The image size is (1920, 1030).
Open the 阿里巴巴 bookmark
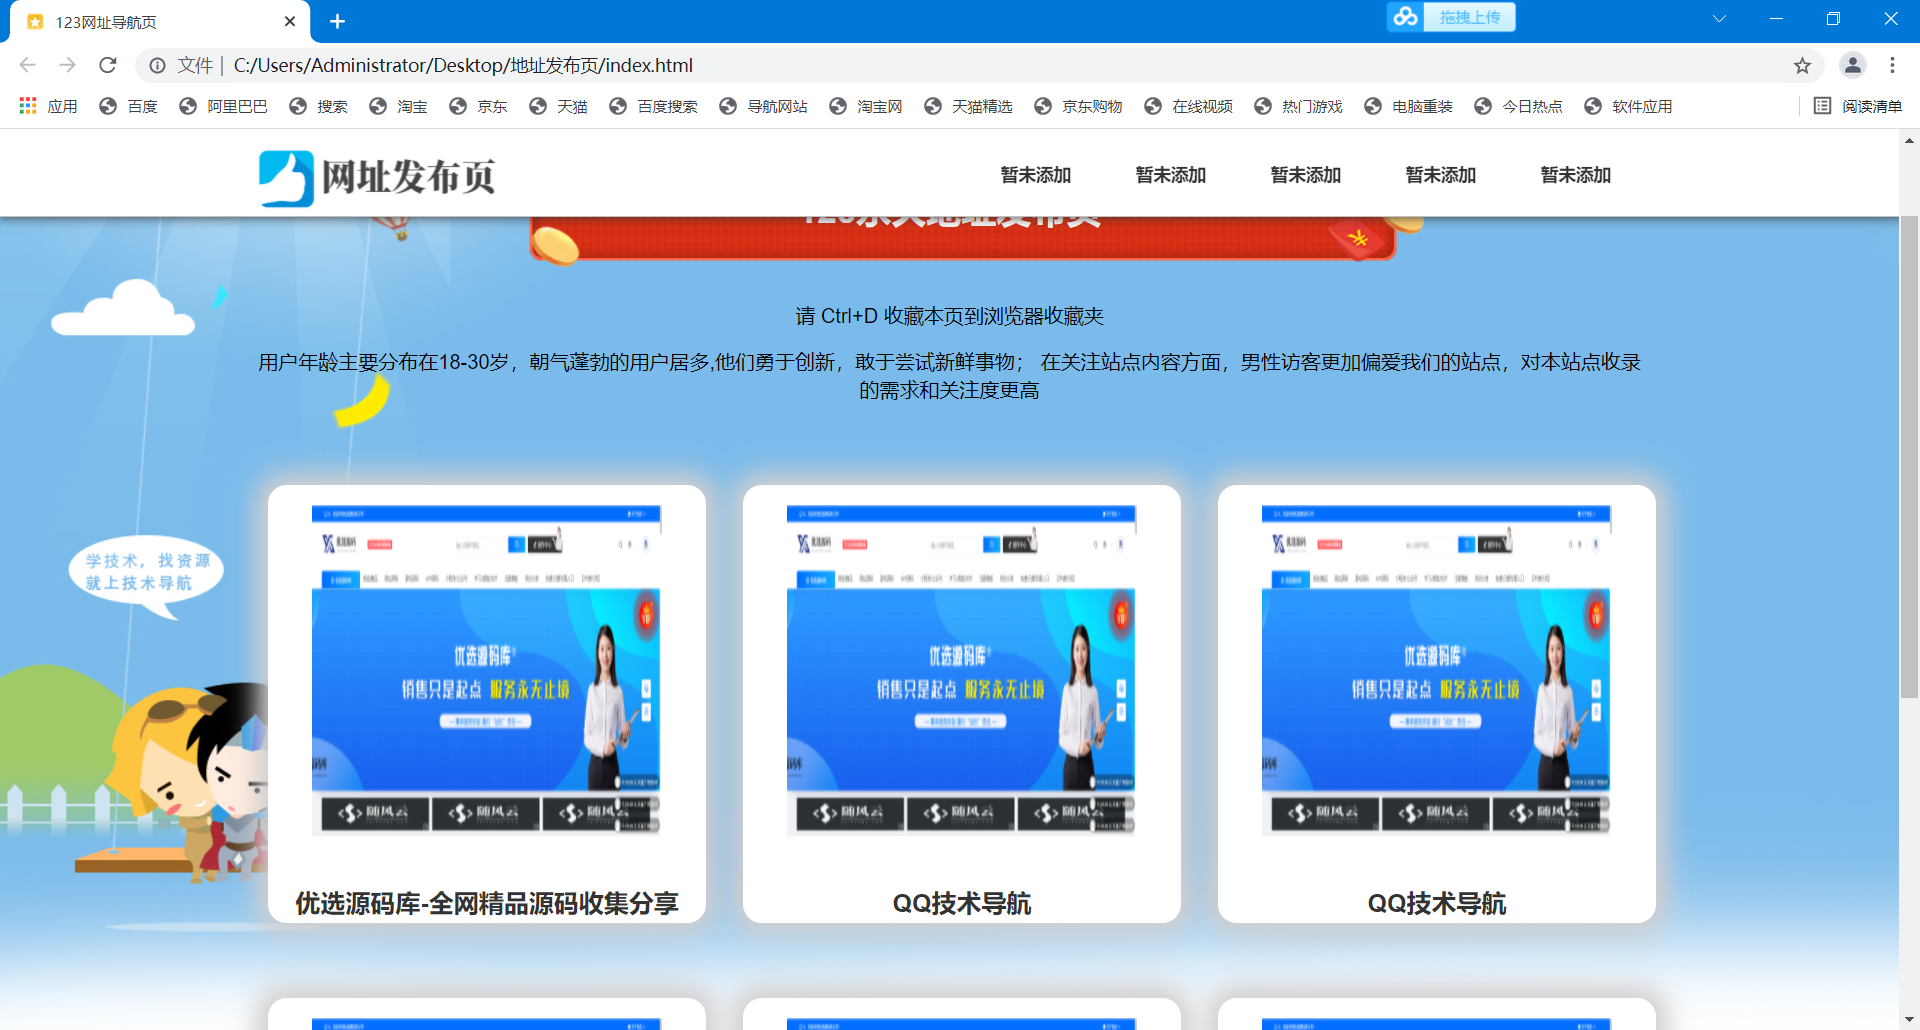point(223,106)
